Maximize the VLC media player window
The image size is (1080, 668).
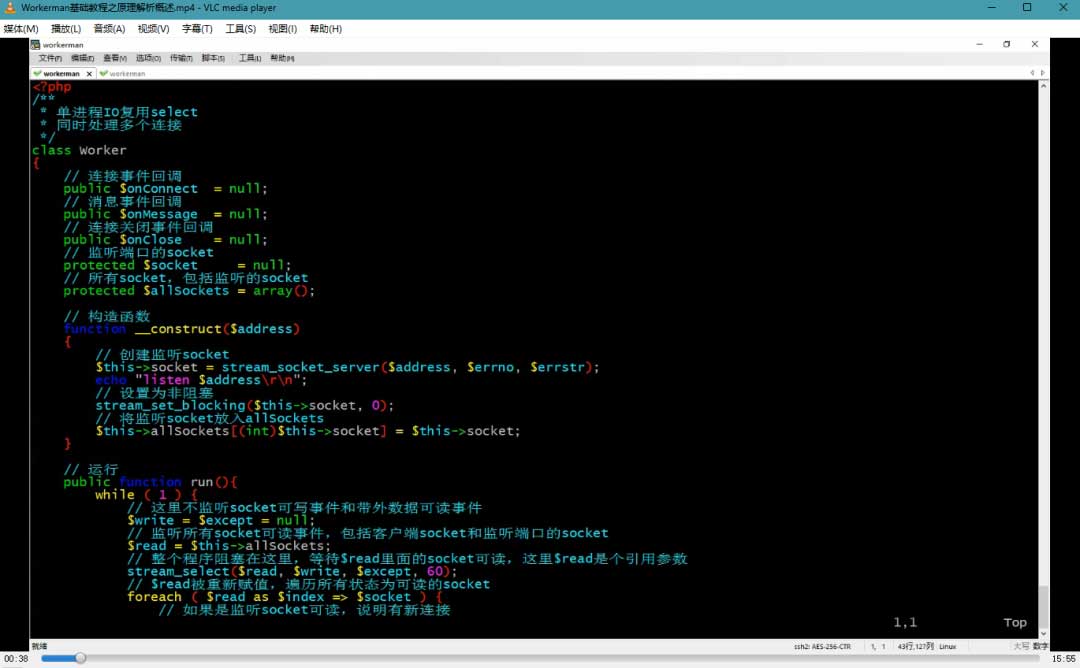point(1026,8)
